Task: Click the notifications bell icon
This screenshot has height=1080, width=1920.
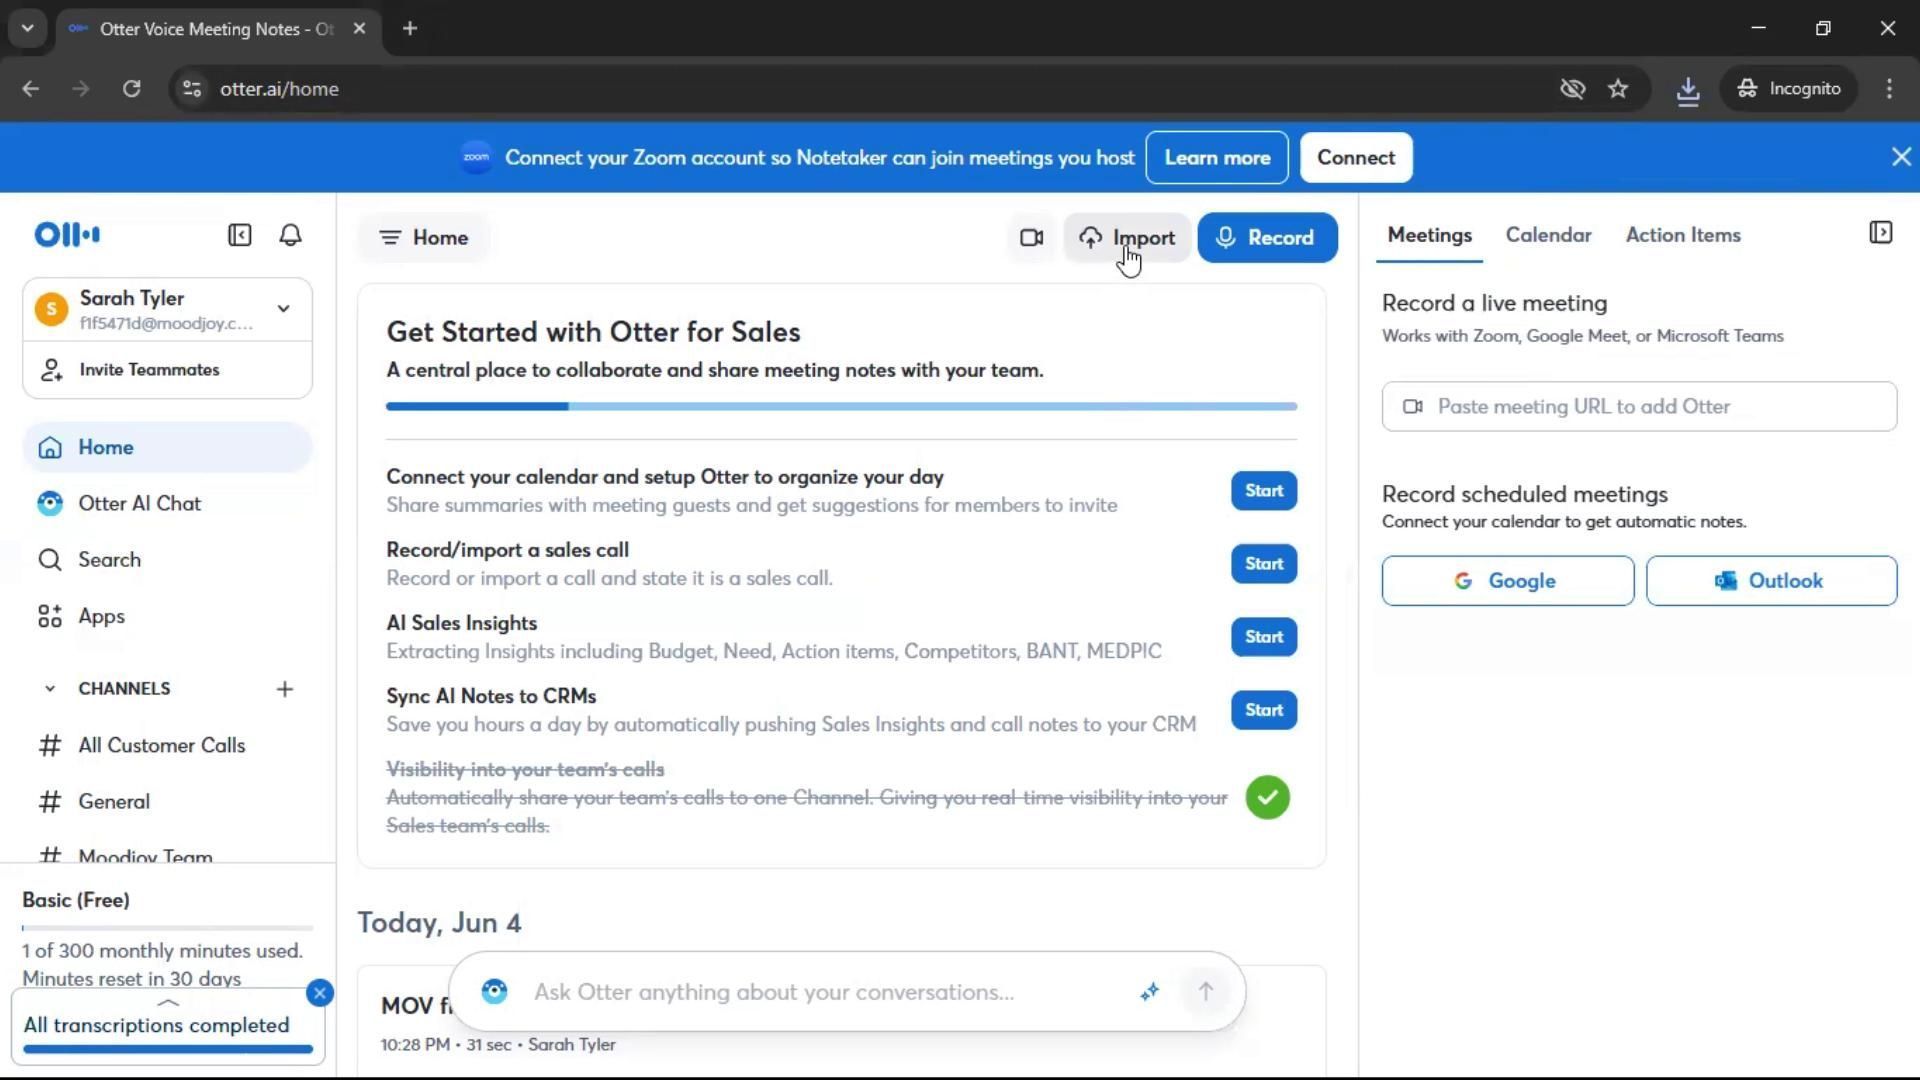Action: pos(290,235)
